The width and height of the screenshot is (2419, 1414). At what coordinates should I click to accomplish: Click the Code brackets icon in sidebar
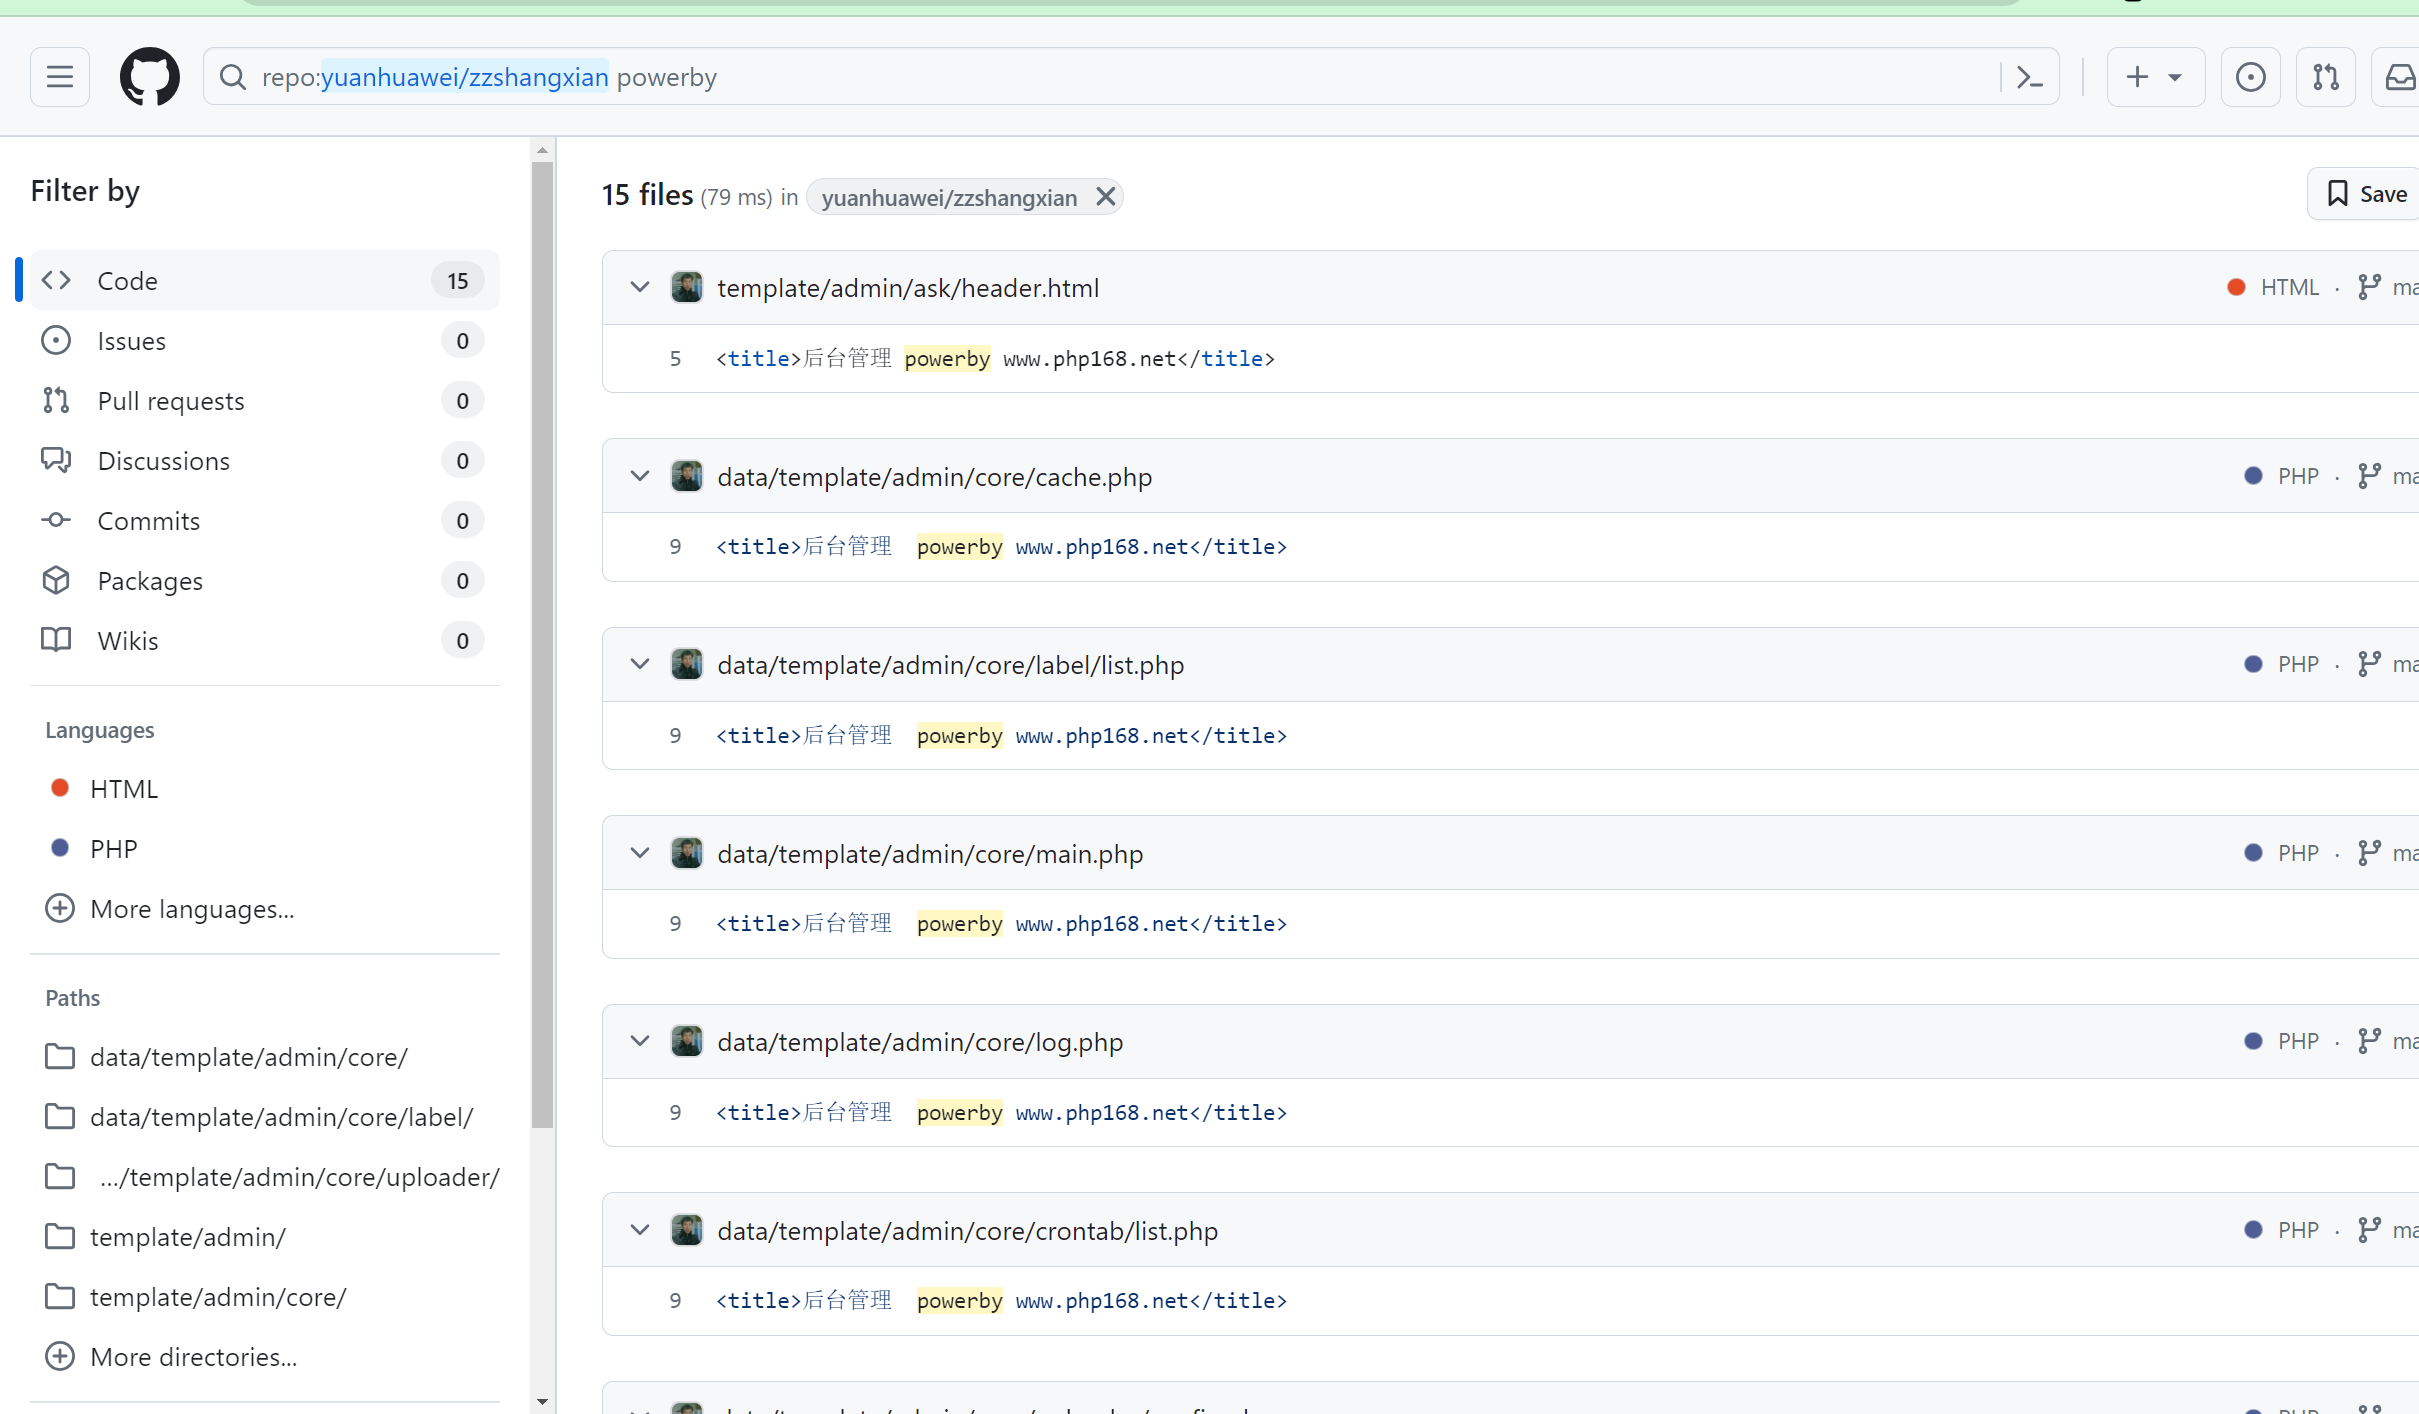click(x=56, y=280)
